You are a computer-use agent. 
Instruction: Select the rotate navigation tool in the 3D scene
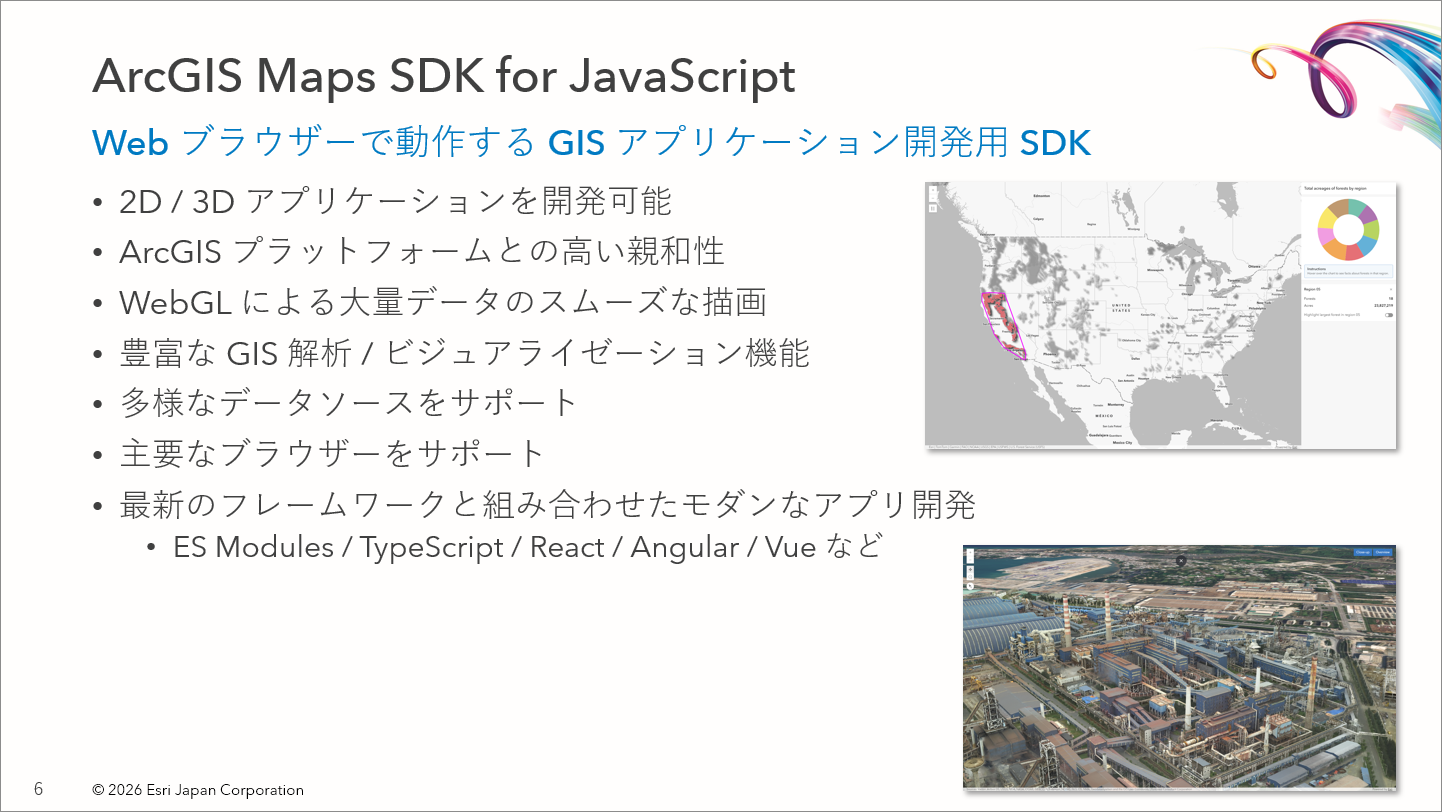(970, 577)
